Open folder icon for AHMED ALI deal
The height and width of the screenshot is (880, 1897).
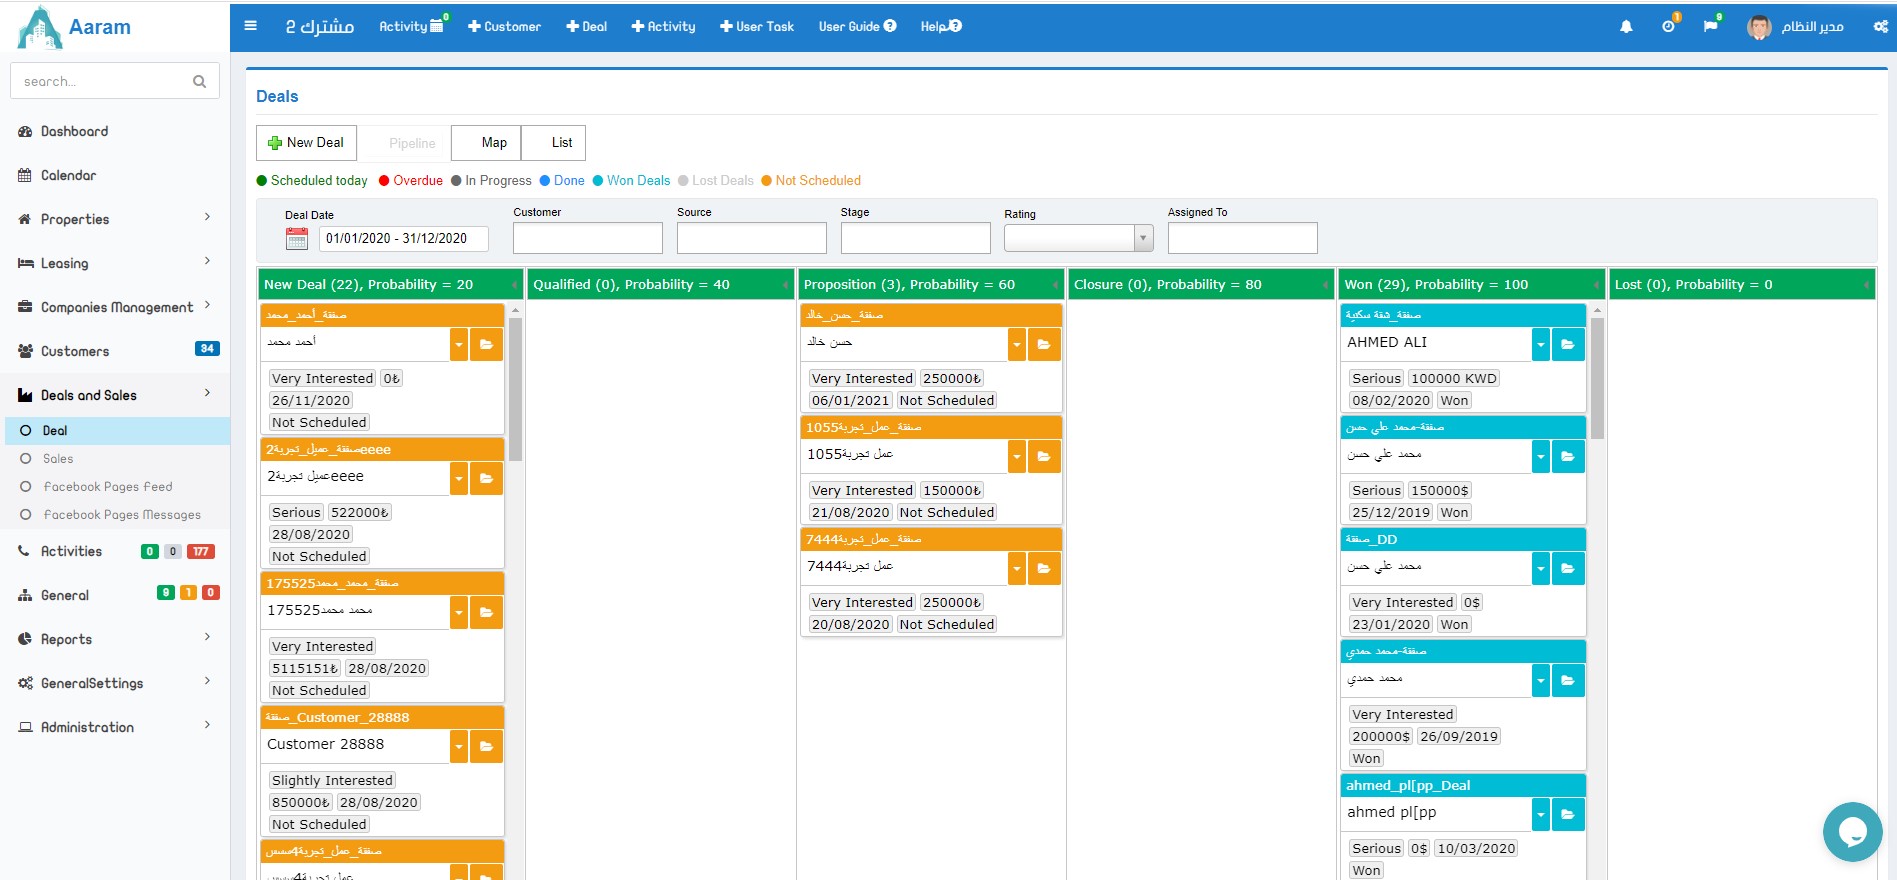point(1568,344)
